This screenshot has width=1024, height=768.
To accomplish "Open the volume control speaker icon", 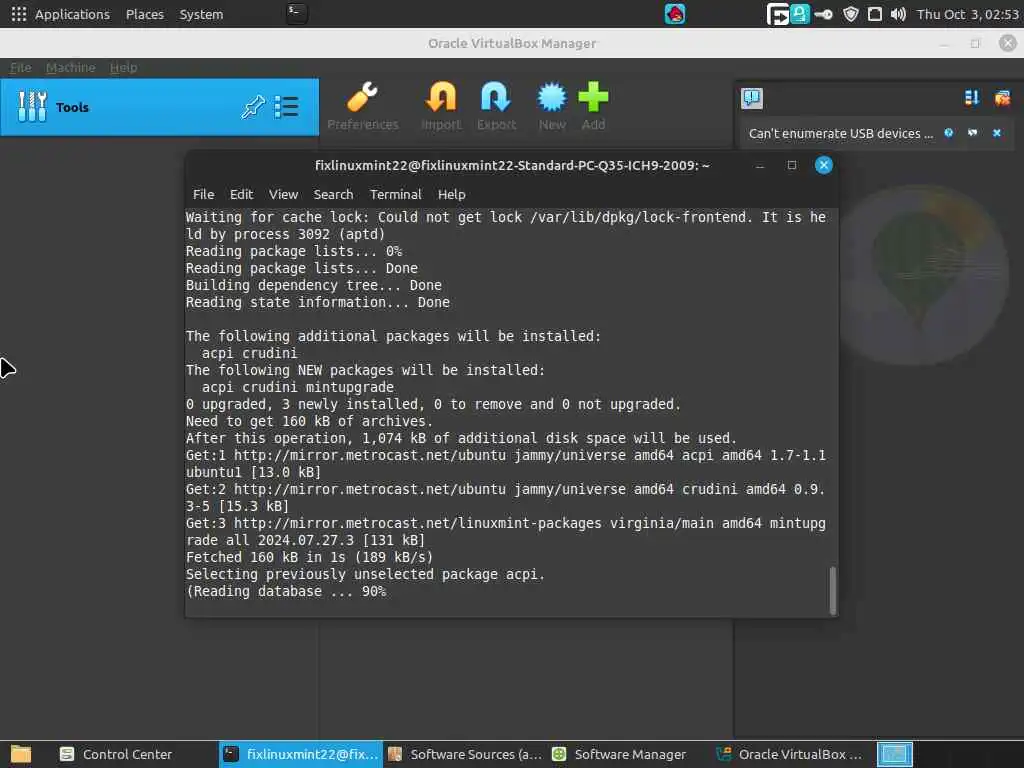I will click(898, 14).
